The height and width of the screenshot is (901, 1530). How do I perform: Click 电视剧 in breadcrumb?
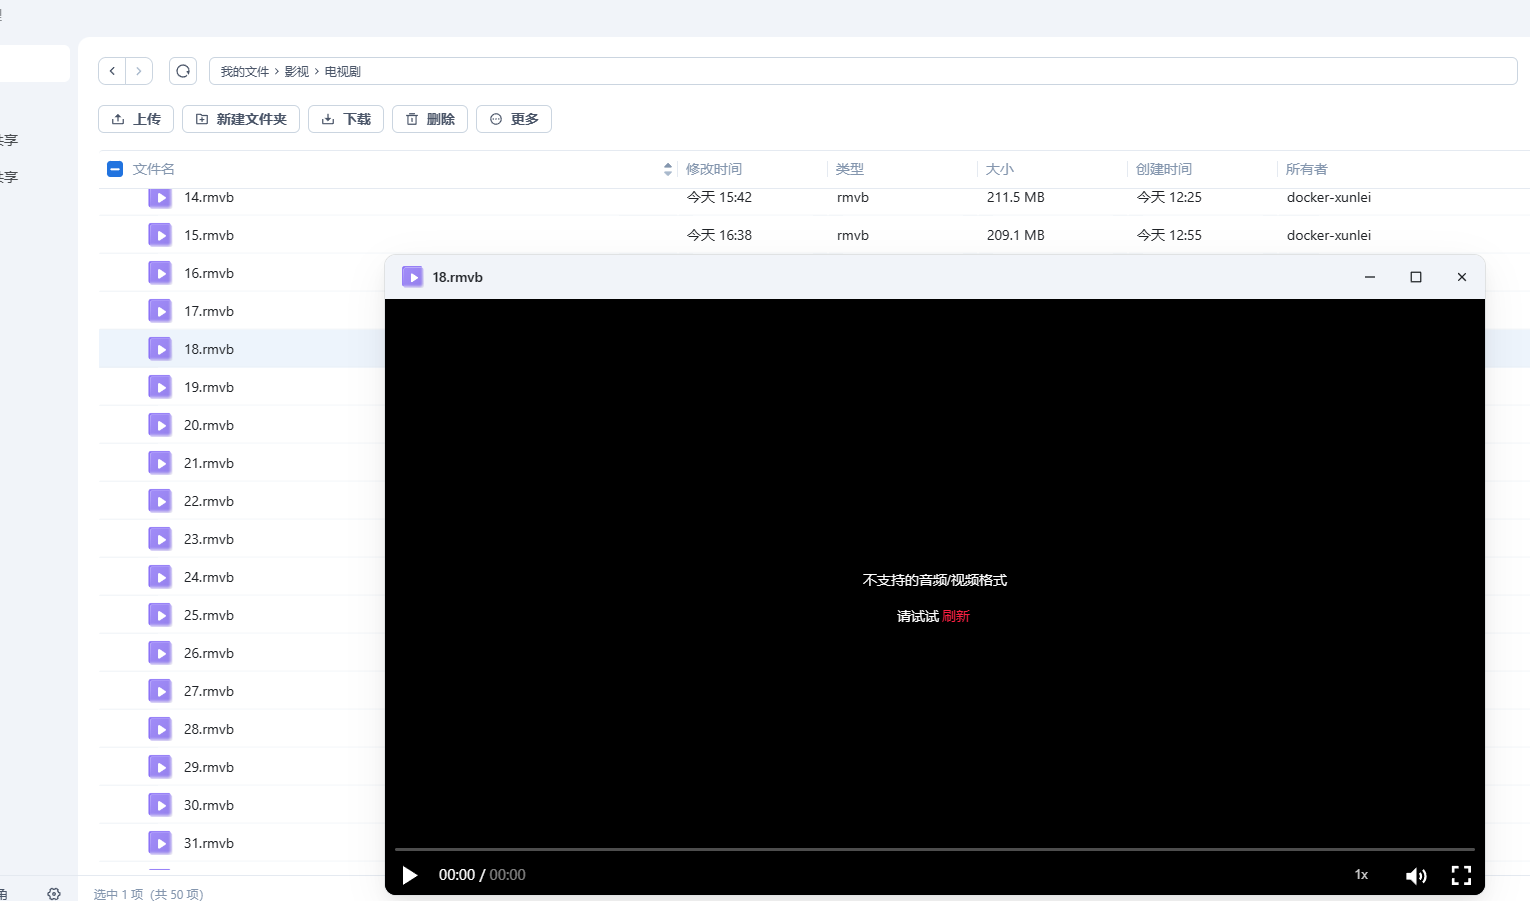pyautogui.click(x=343, y=71)
